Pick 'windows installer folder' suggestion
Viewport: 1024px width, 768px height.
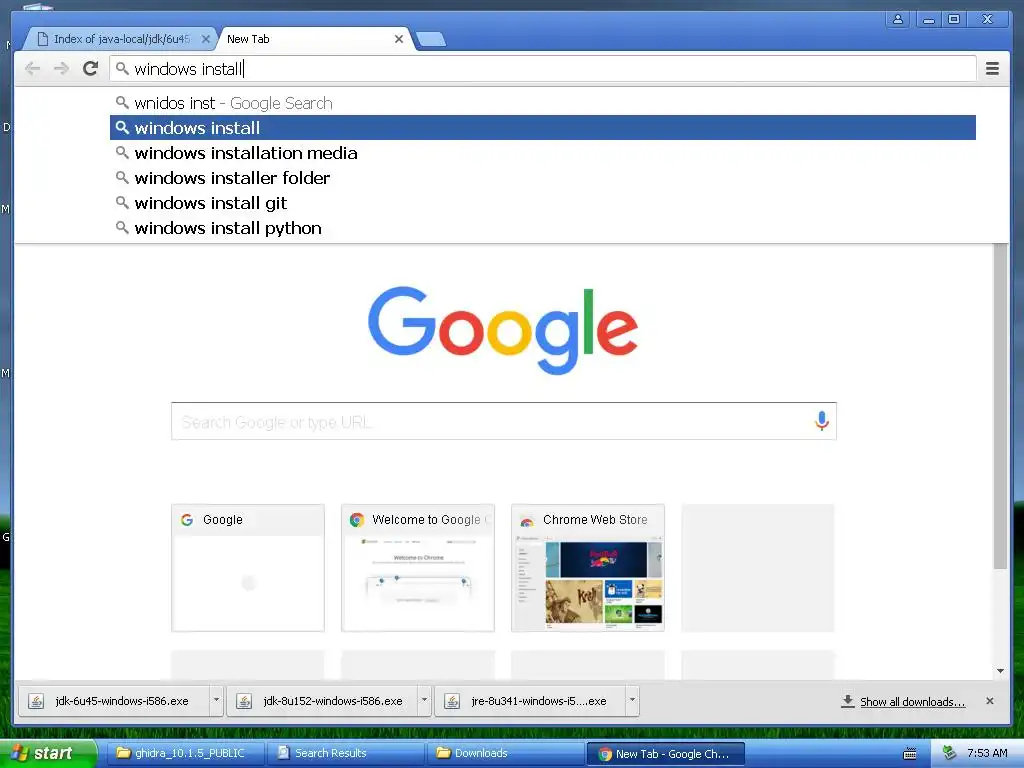(x=543, y=178)
